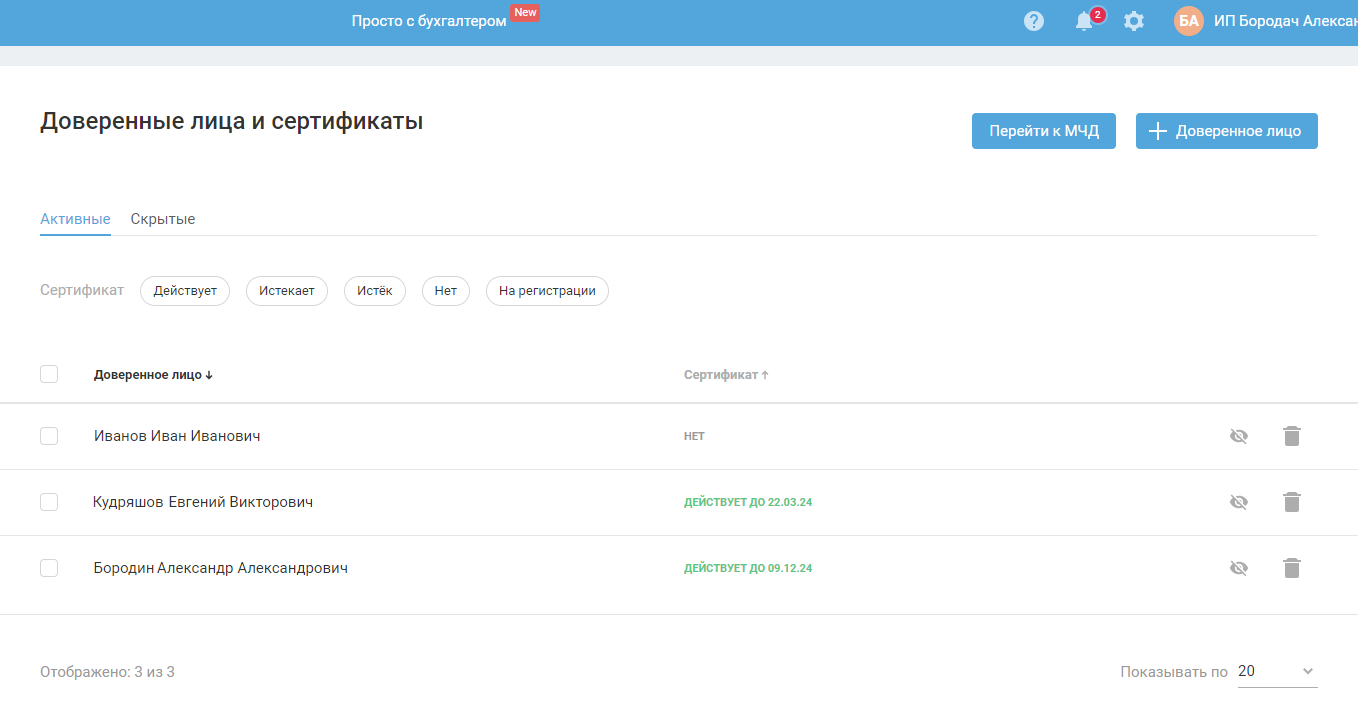Sort by Сертификат column header
Image resolution: width=1358 pixels, height=724 pixels.
(x=726, y=375)
